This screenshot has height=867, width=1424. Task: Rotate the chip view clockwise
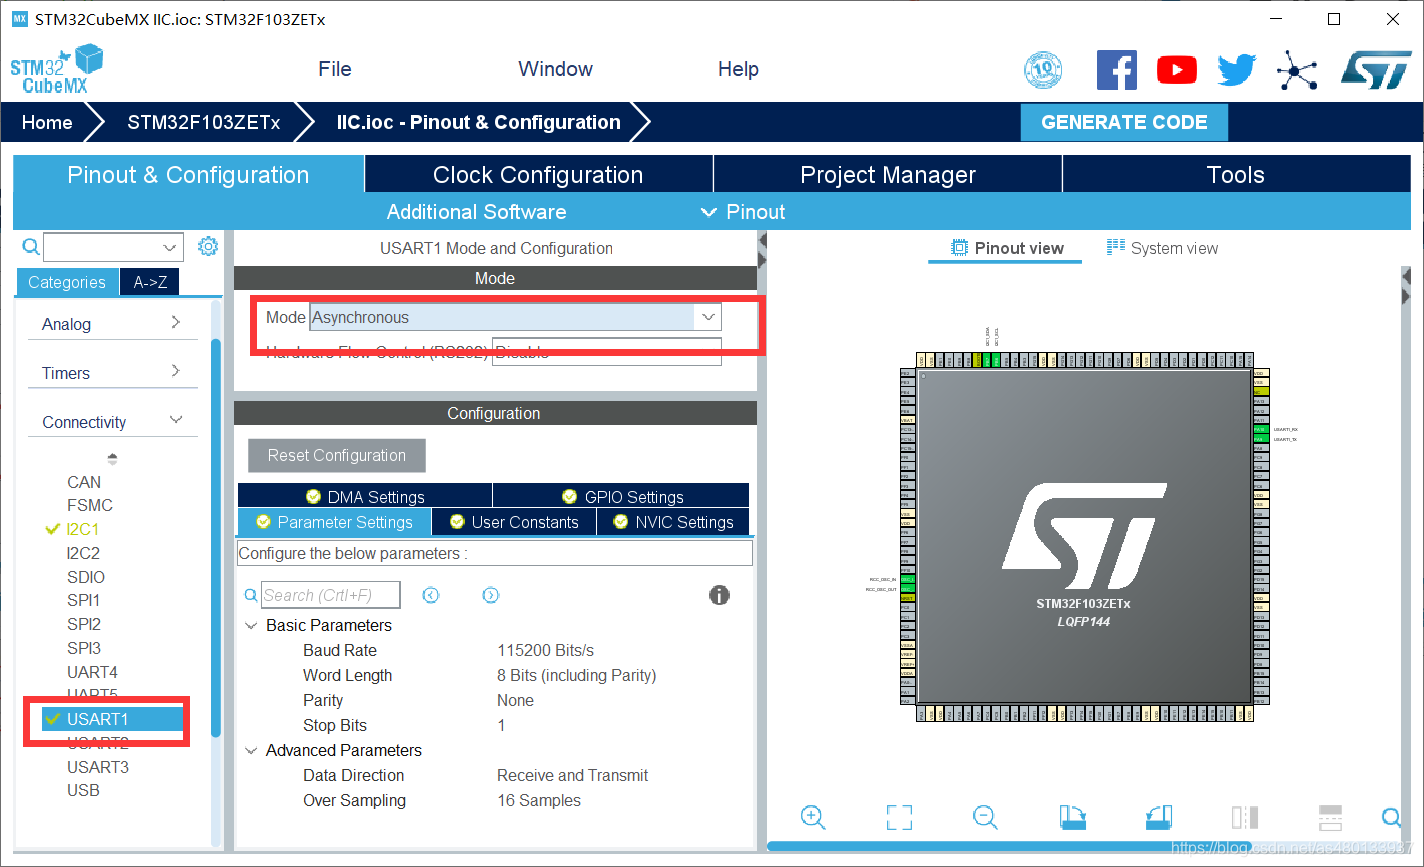point(1072,817)
